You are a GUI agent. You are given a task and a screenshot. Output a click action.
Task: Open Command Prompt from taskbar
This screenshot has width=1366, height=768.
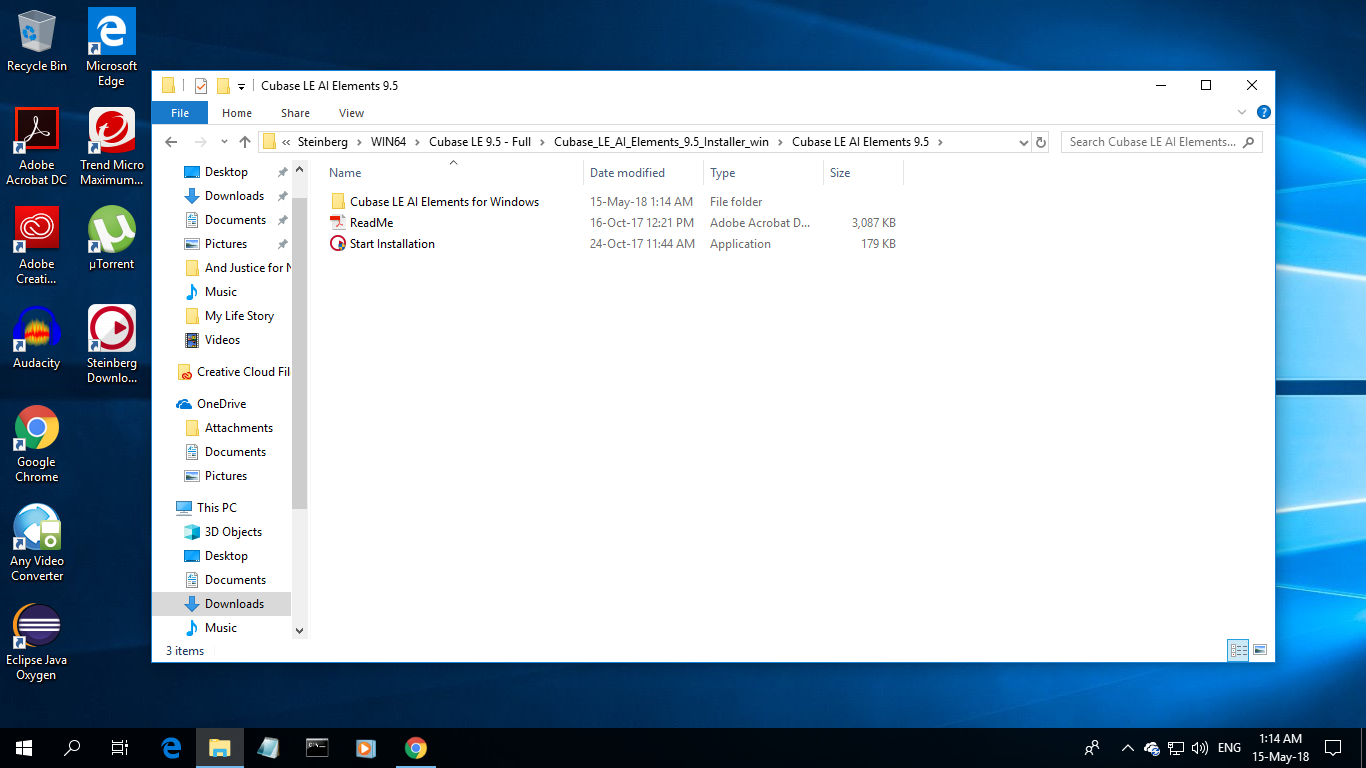click(x=318, y=747)
